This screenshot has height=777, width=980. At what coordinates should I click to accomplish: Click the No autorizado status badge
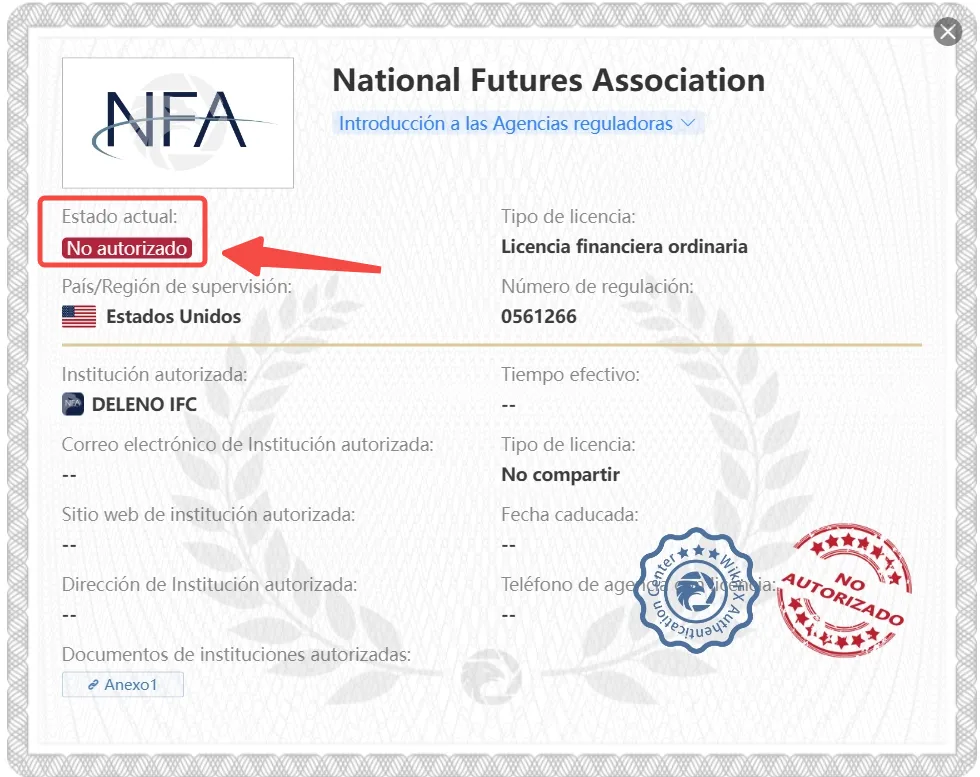point(127,248)
